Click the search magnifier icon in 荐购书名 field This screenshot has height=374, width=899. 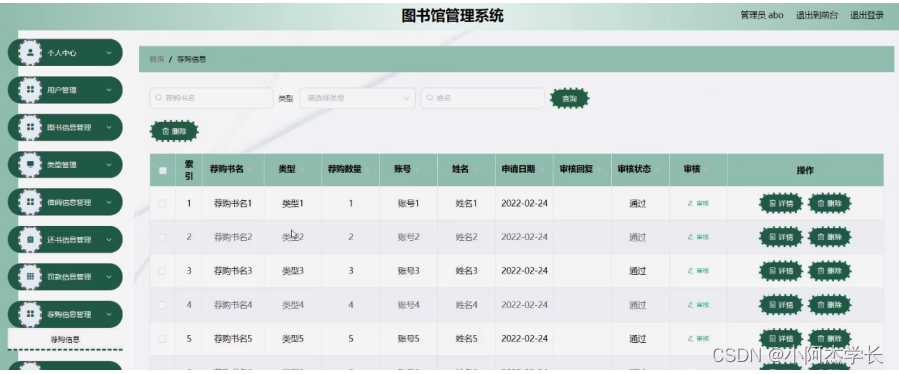tap(159, 98)
